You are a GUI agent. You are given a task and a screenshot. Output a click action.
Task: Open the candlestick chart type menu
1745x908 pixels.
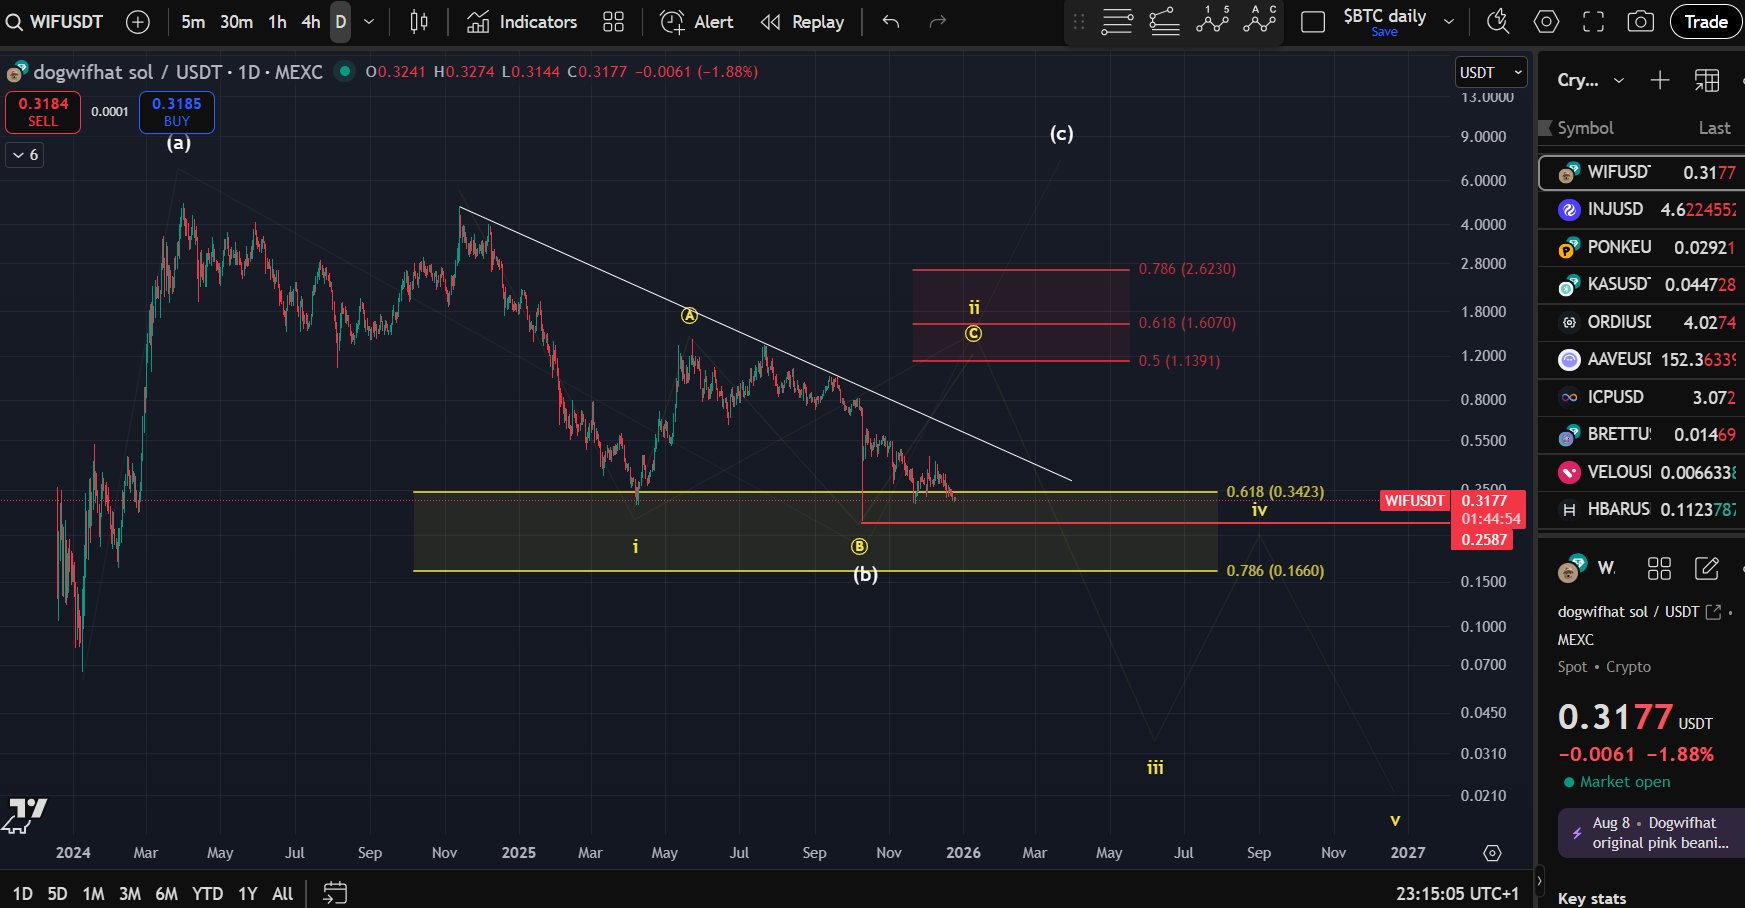click(x=419, y=22)
